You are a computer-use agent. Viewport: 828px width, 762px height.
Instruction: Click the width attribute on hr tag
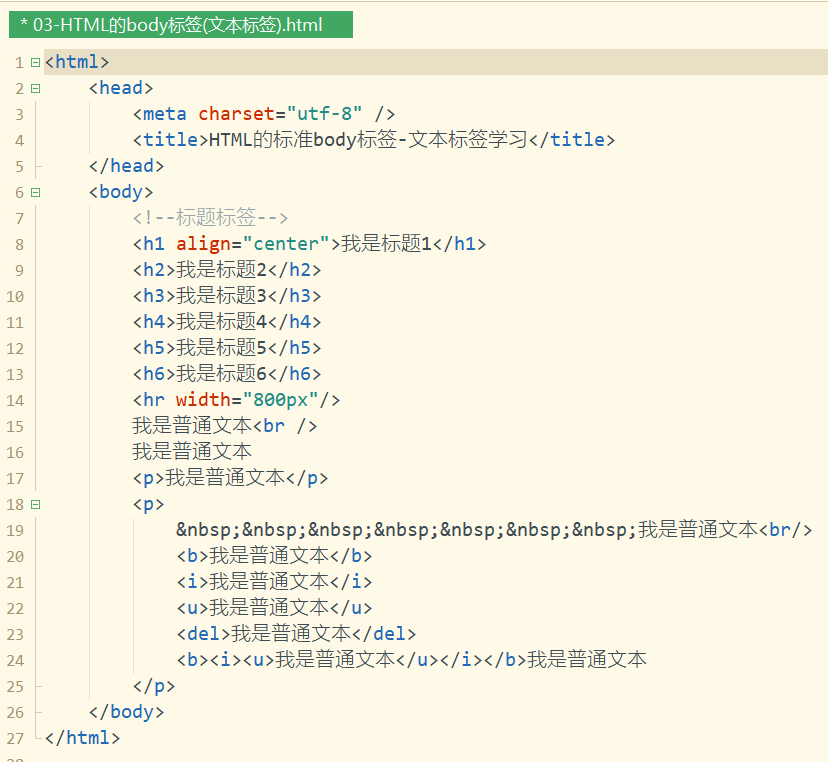tap(203, 399)
